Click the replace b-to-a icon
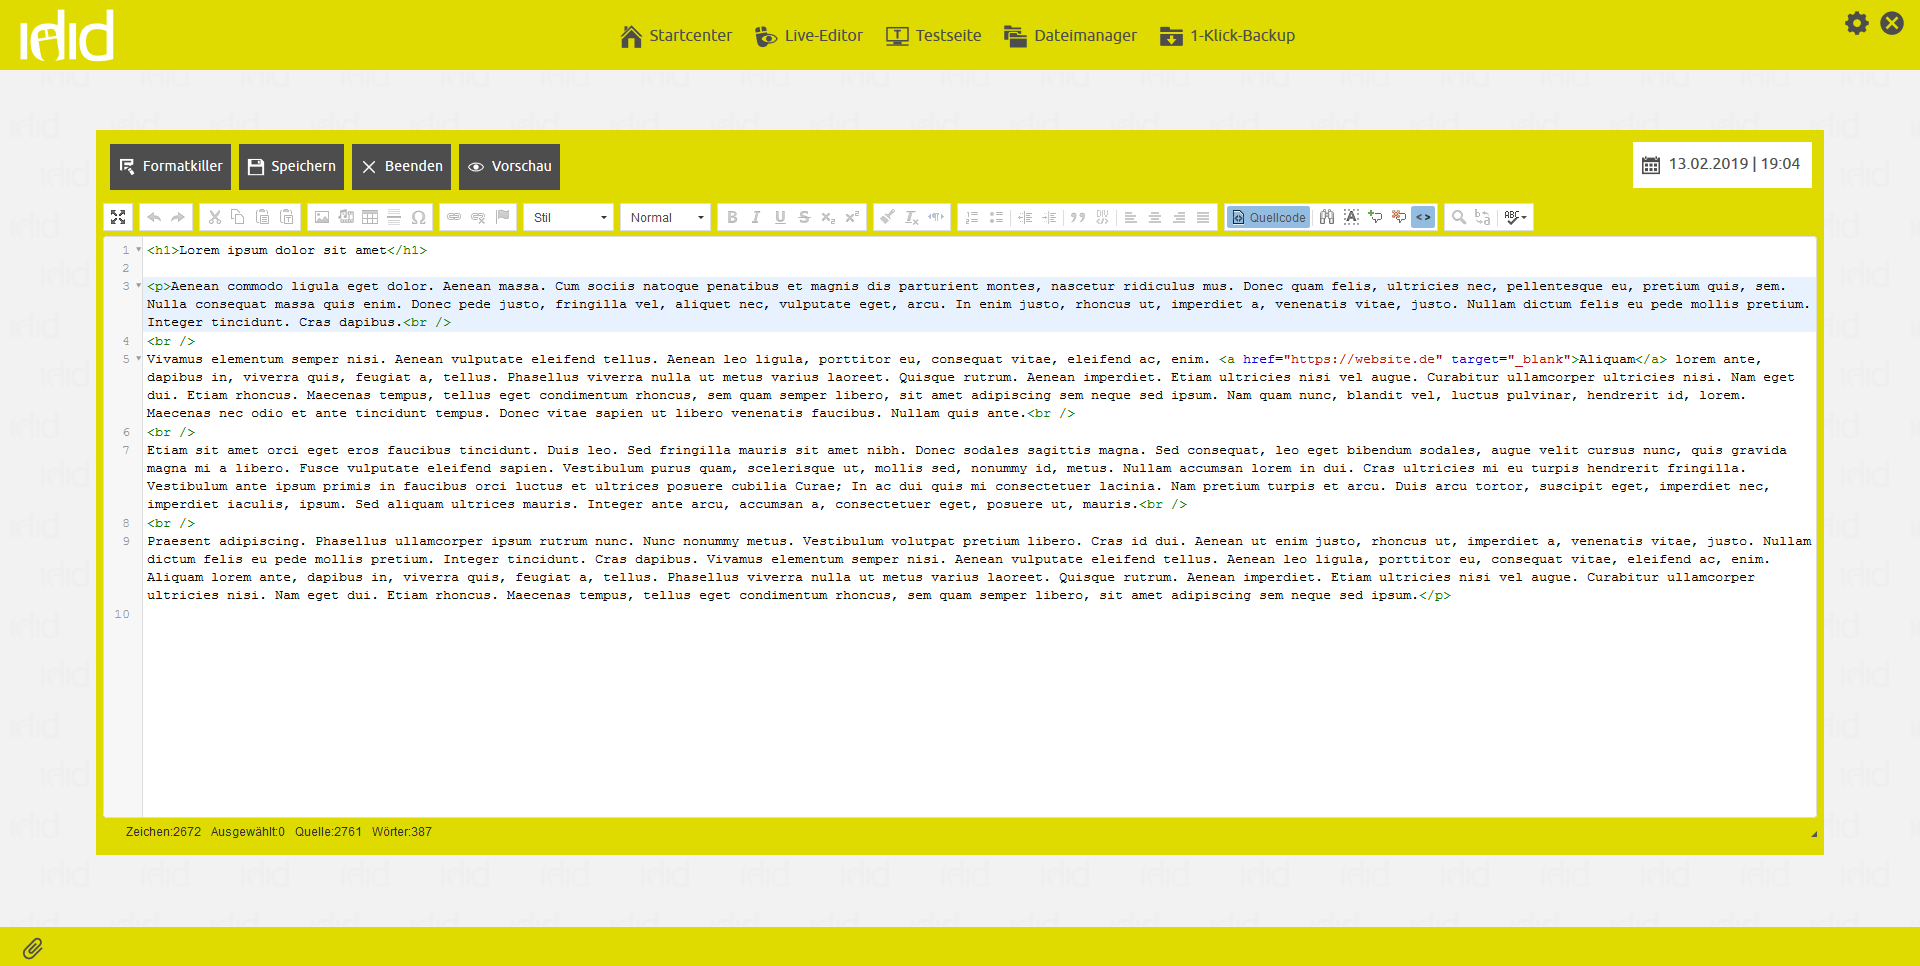 (1483, 217)
